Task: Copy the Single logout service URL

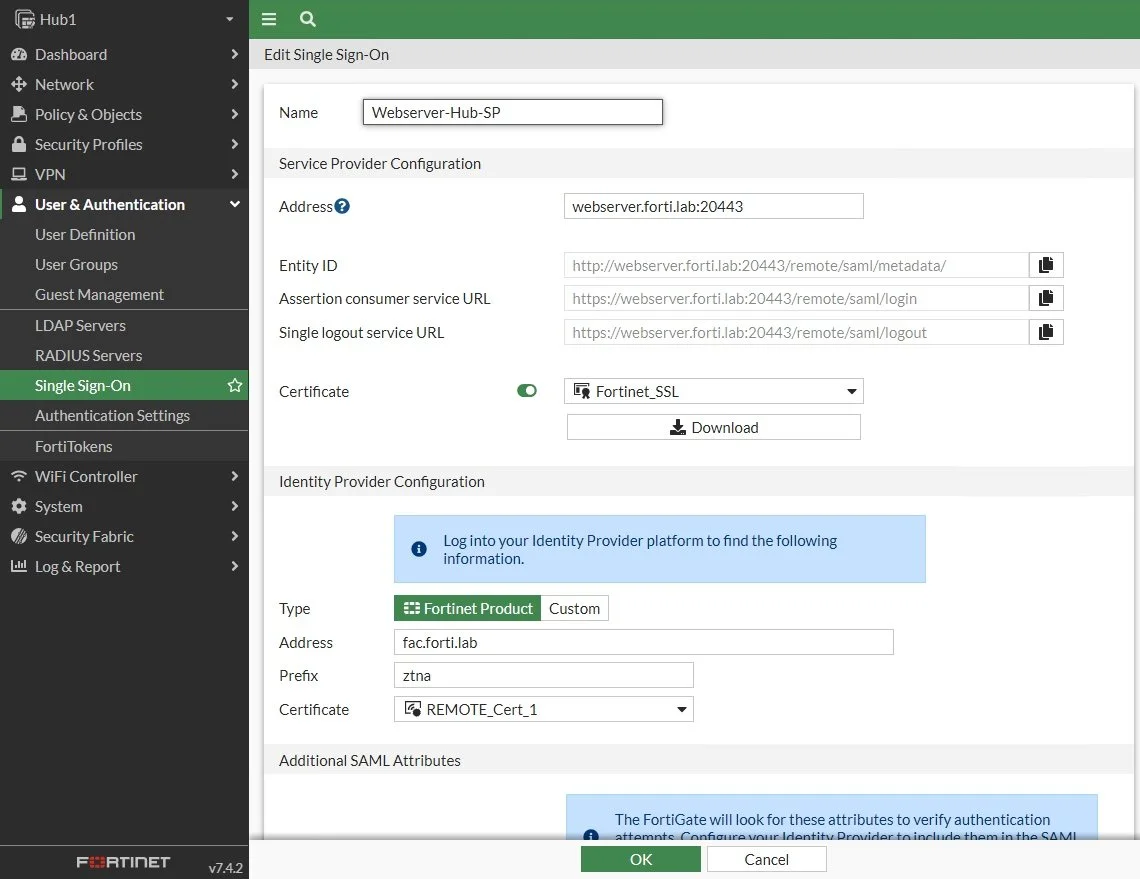Action: coord(1046,332)
